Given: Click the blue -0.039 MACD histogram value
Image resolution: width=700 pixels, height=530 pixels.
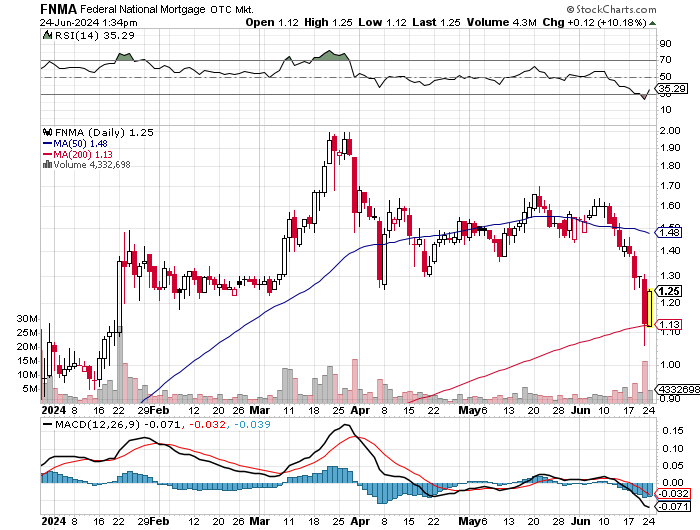Looking at the screenshot, I should (x=252, y=424).
